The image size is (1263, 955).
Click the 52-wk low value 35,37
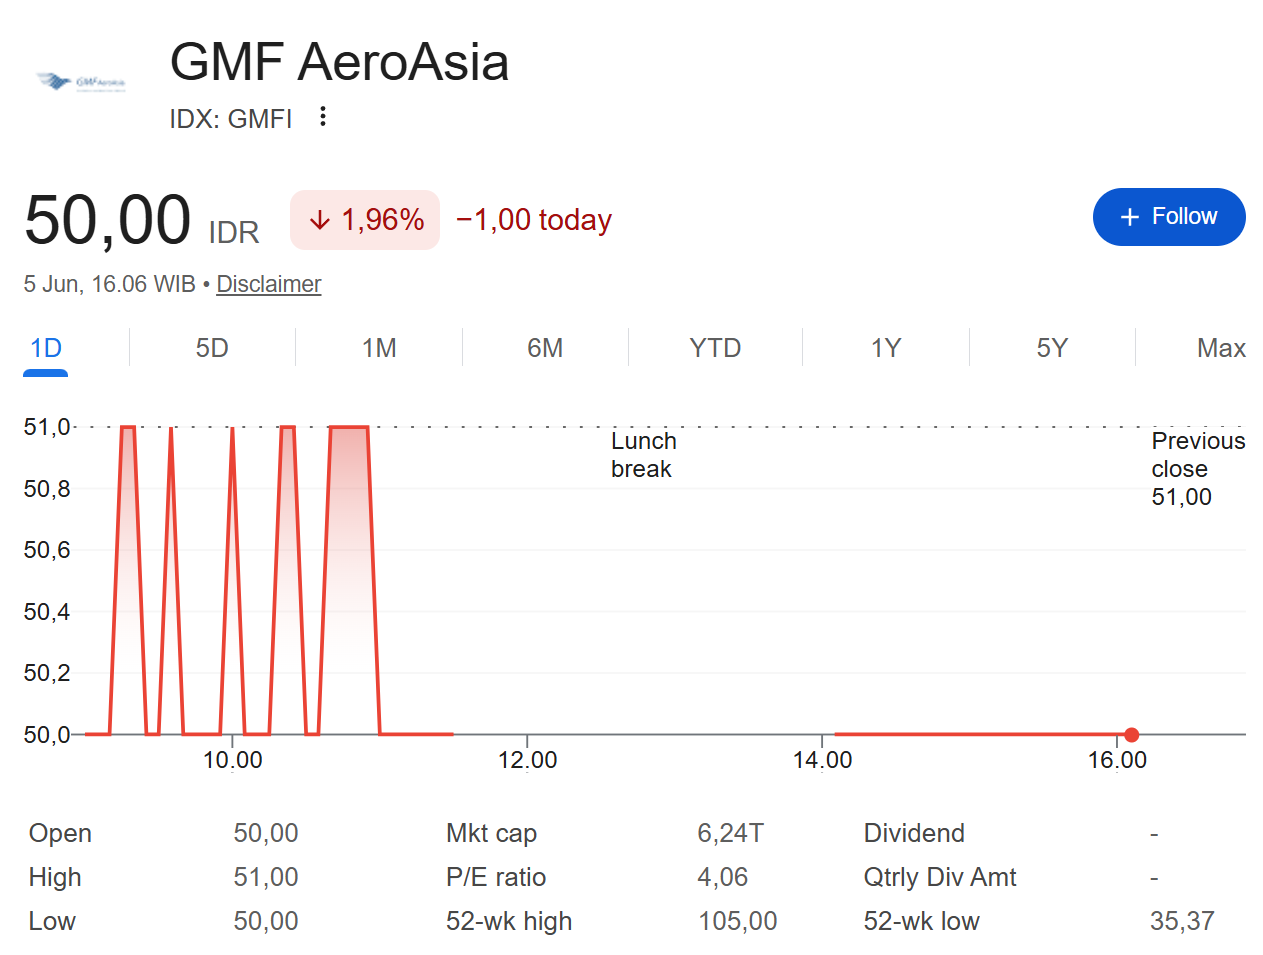pyautogui.click(x=1182, y=921)
